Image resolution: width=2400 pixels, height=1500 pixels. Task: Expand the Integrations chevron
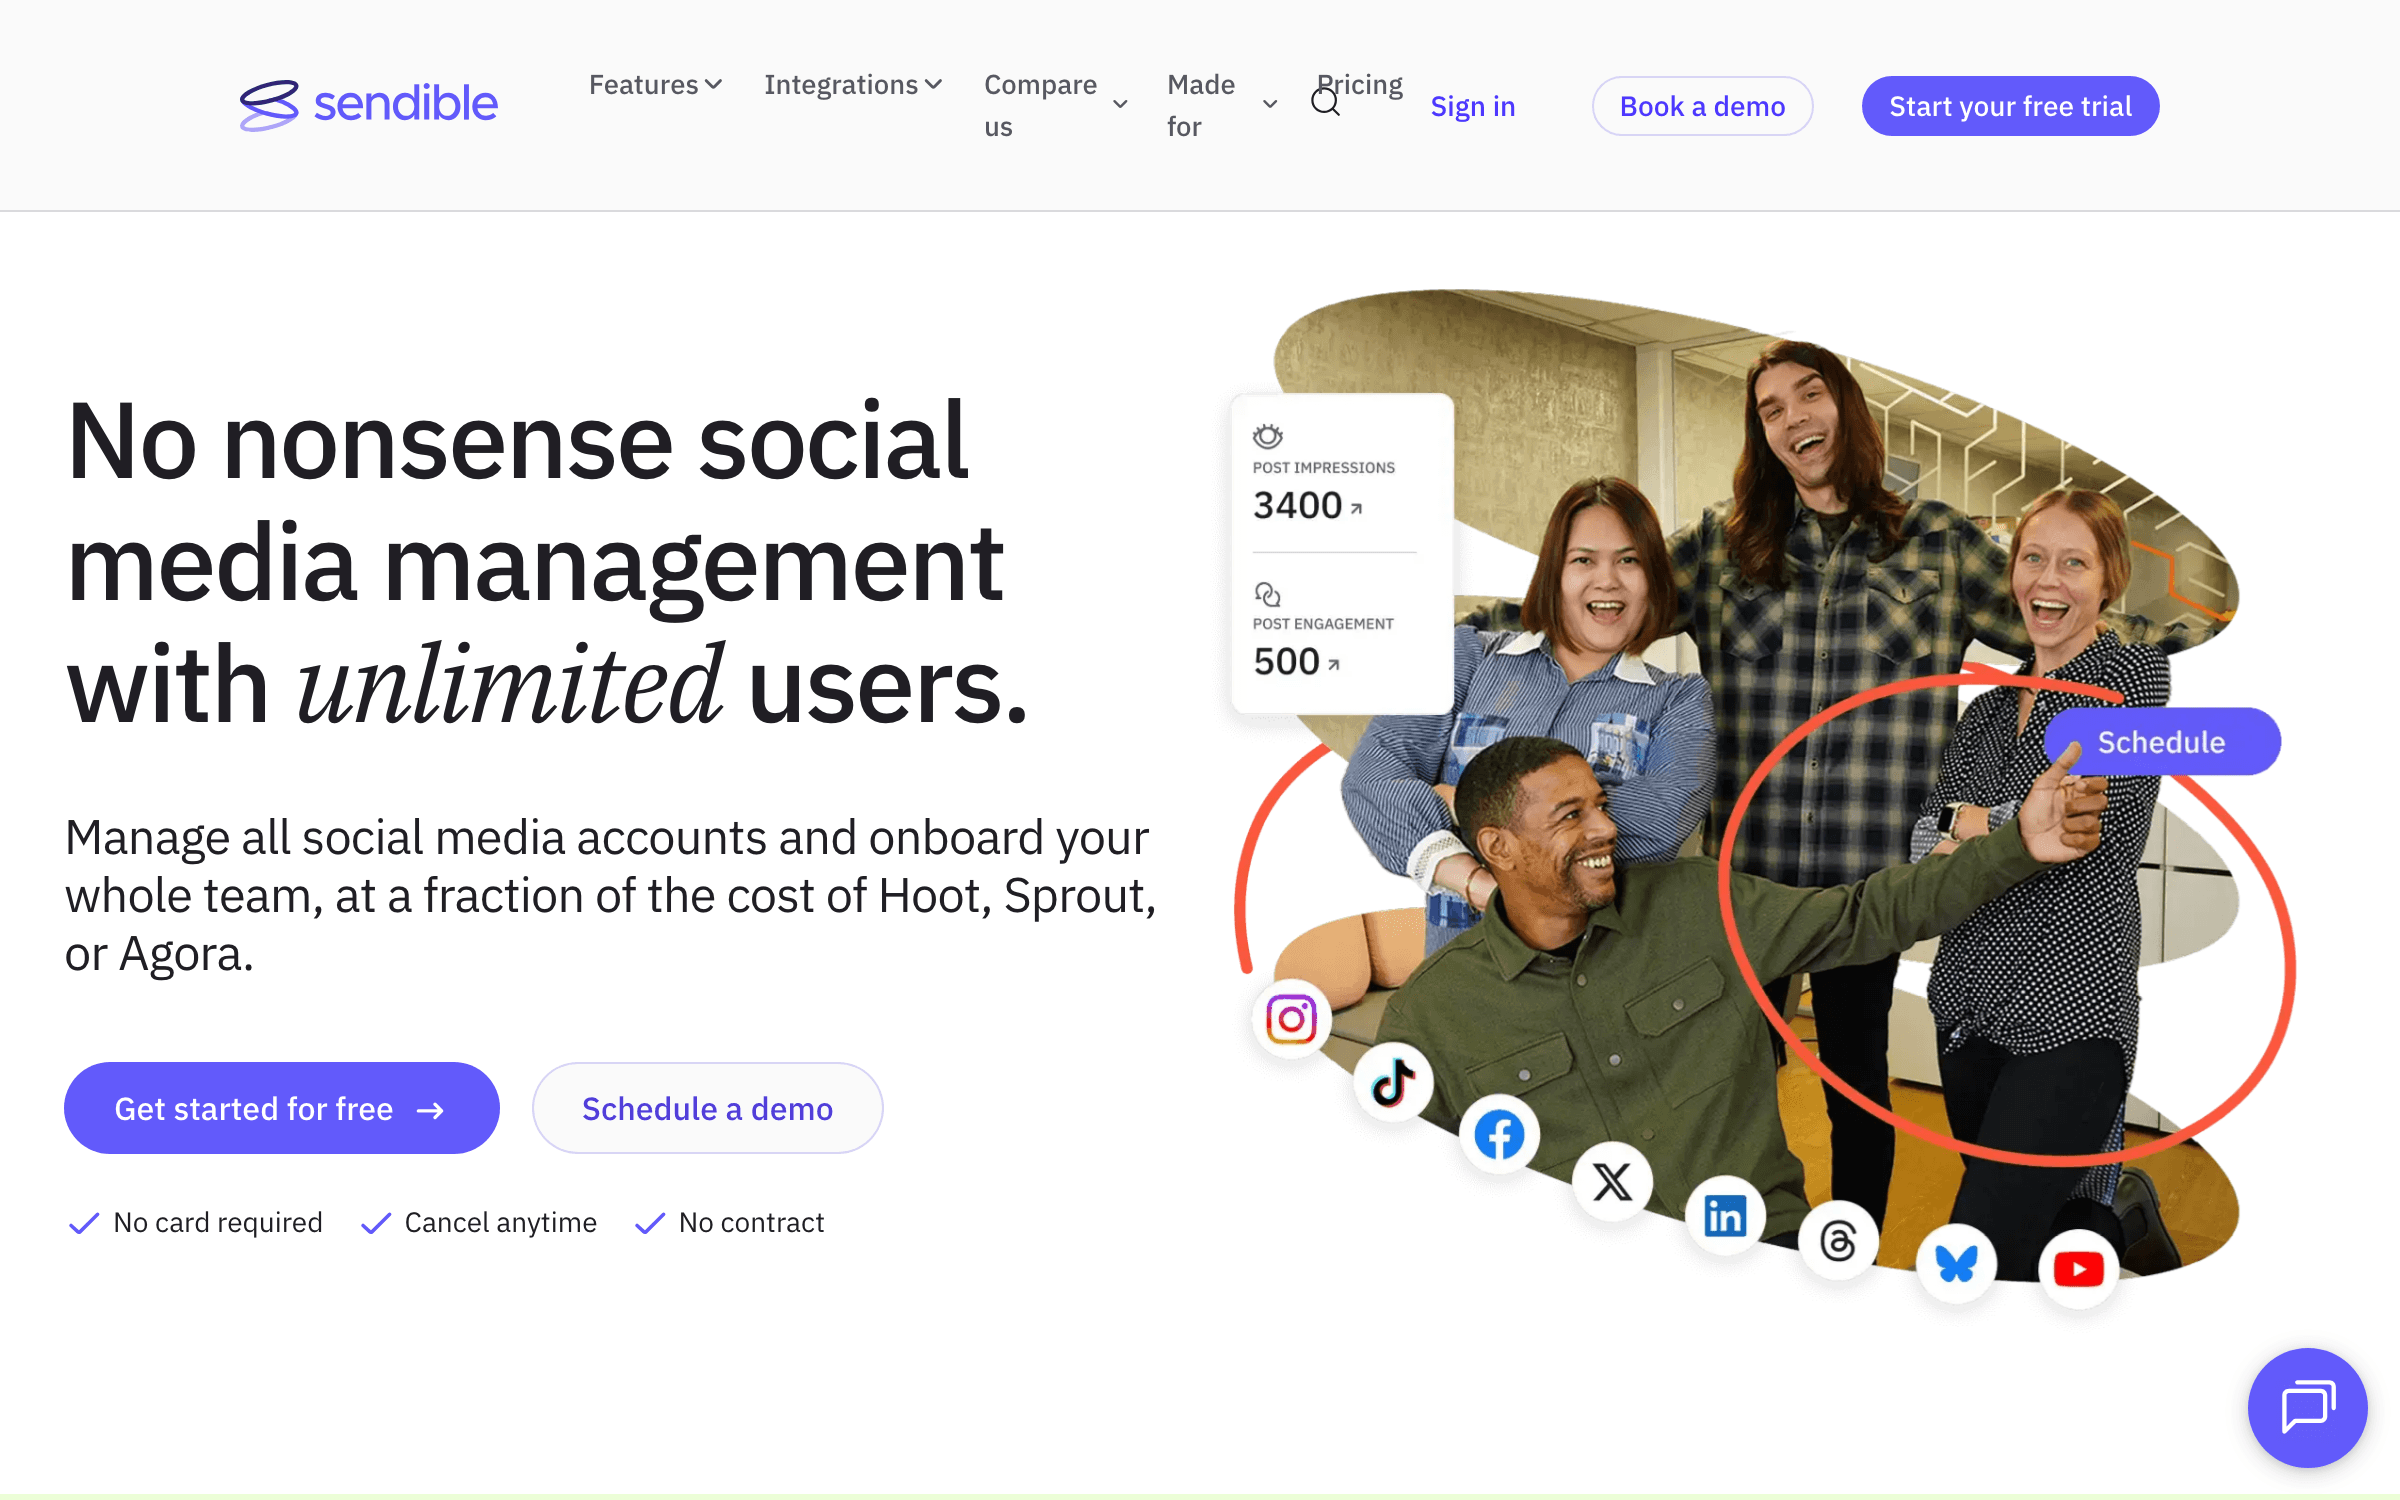(933, 85)
